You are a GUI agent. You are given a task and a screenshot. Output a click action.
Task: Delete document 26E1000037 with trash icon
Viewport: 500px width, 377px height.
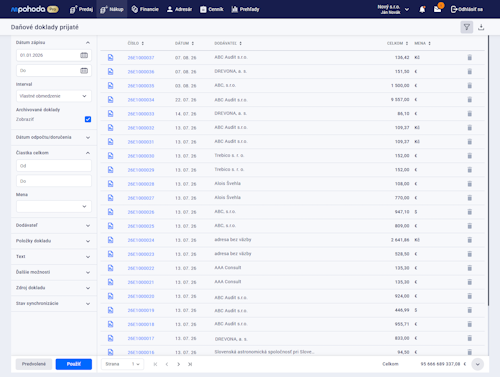pyautogui.click(x=470, y=58)
